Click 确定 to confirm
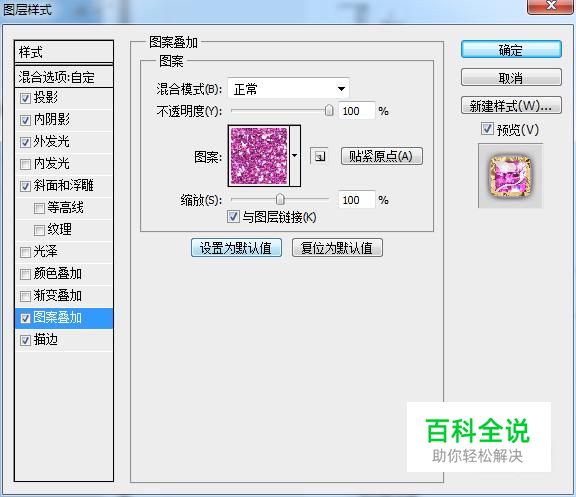The width and height of the screenshot is (576, 497). pos(511,50)
